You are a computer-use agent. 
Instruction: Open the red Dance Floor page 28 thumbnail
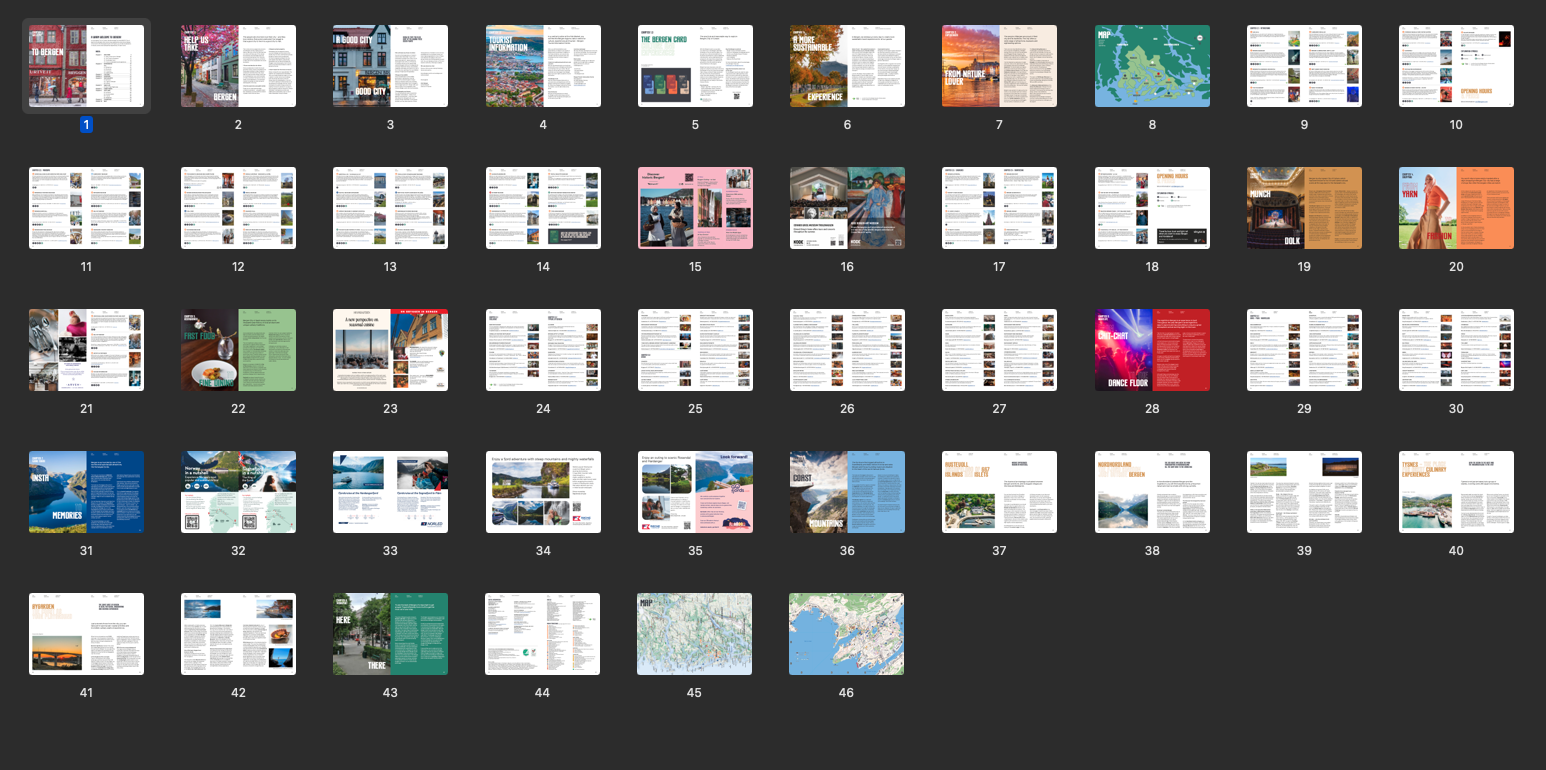[x=1151, y=350]
